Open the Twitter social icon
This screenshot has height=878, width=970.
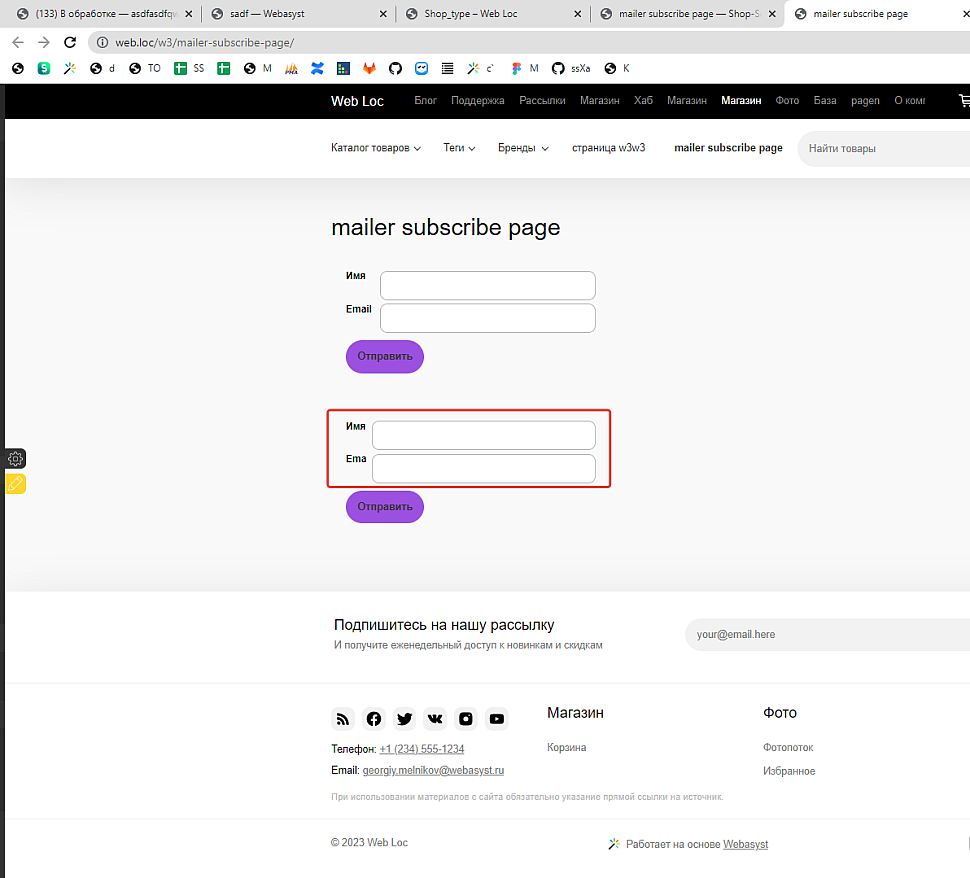tap(404, 719)
